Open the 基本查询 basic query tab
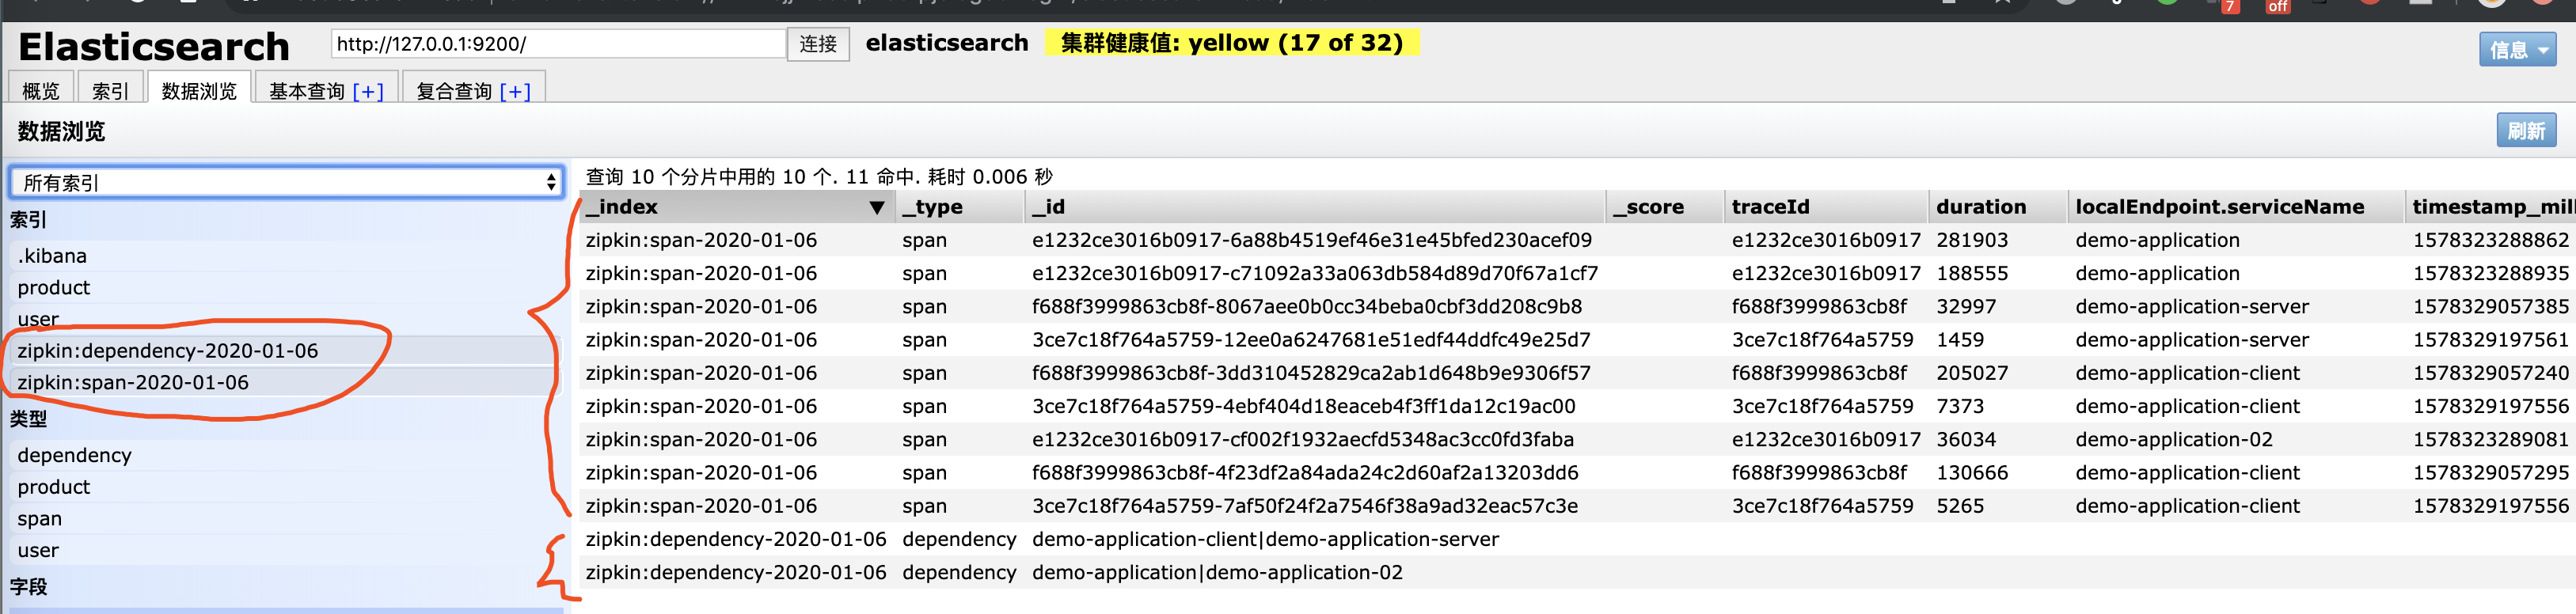The image size is (2576, 614). [307, 91]
